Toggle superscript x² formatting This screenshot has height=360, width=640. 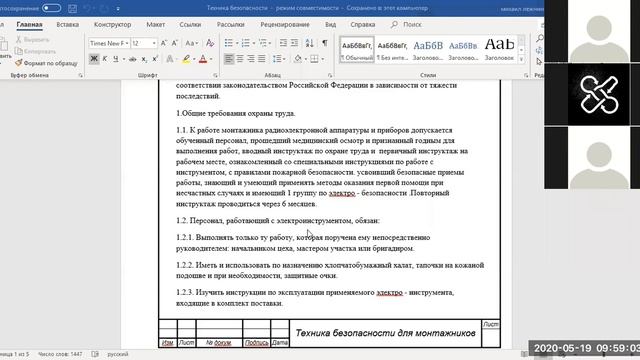tap(155, 59)
